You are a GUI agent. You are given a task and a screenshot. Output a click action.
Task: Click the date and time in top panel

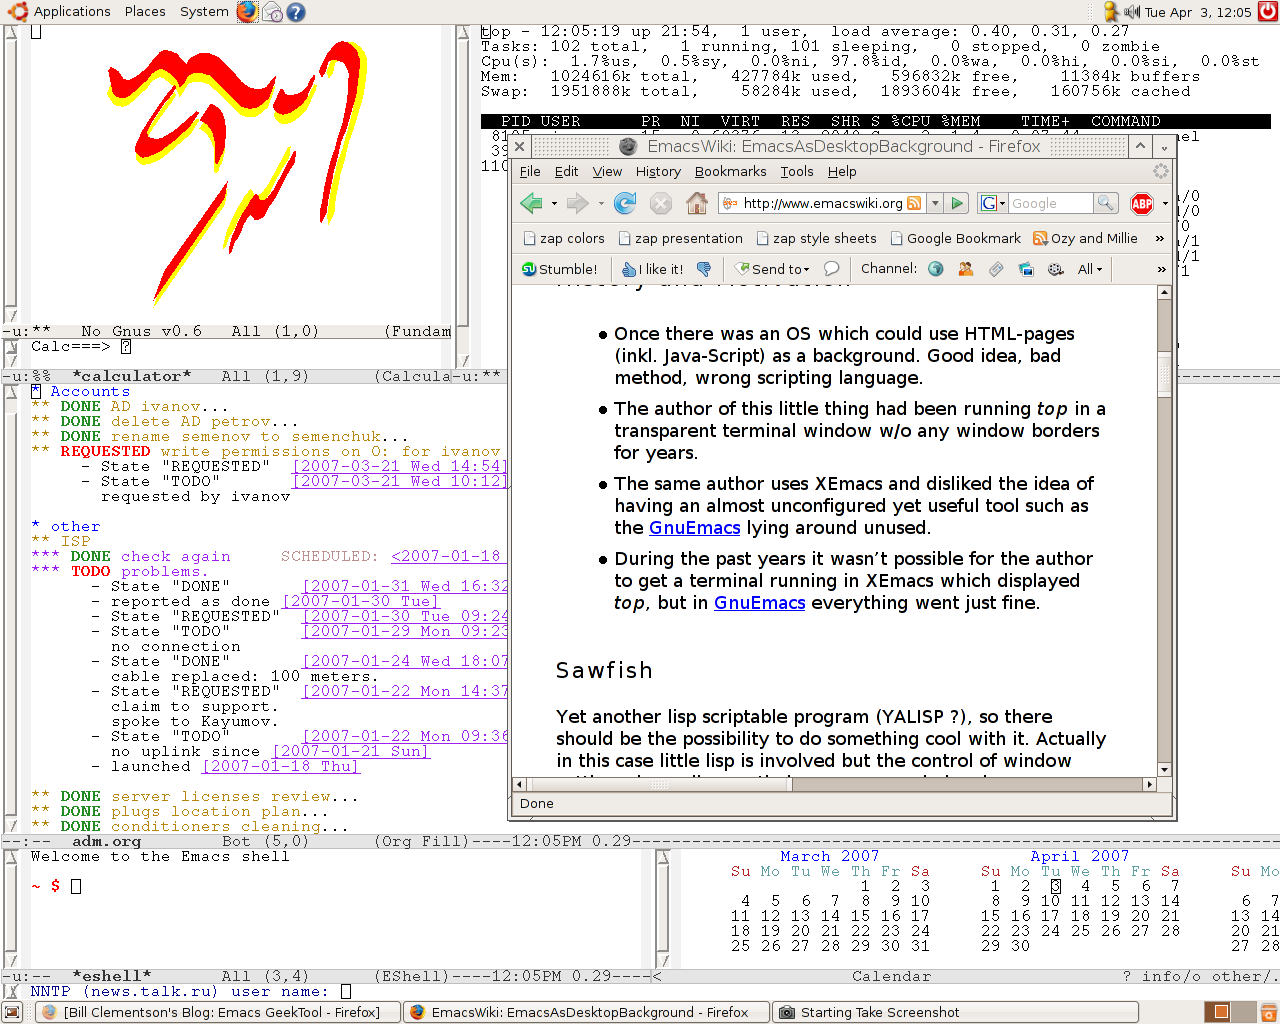(1198, 12)
